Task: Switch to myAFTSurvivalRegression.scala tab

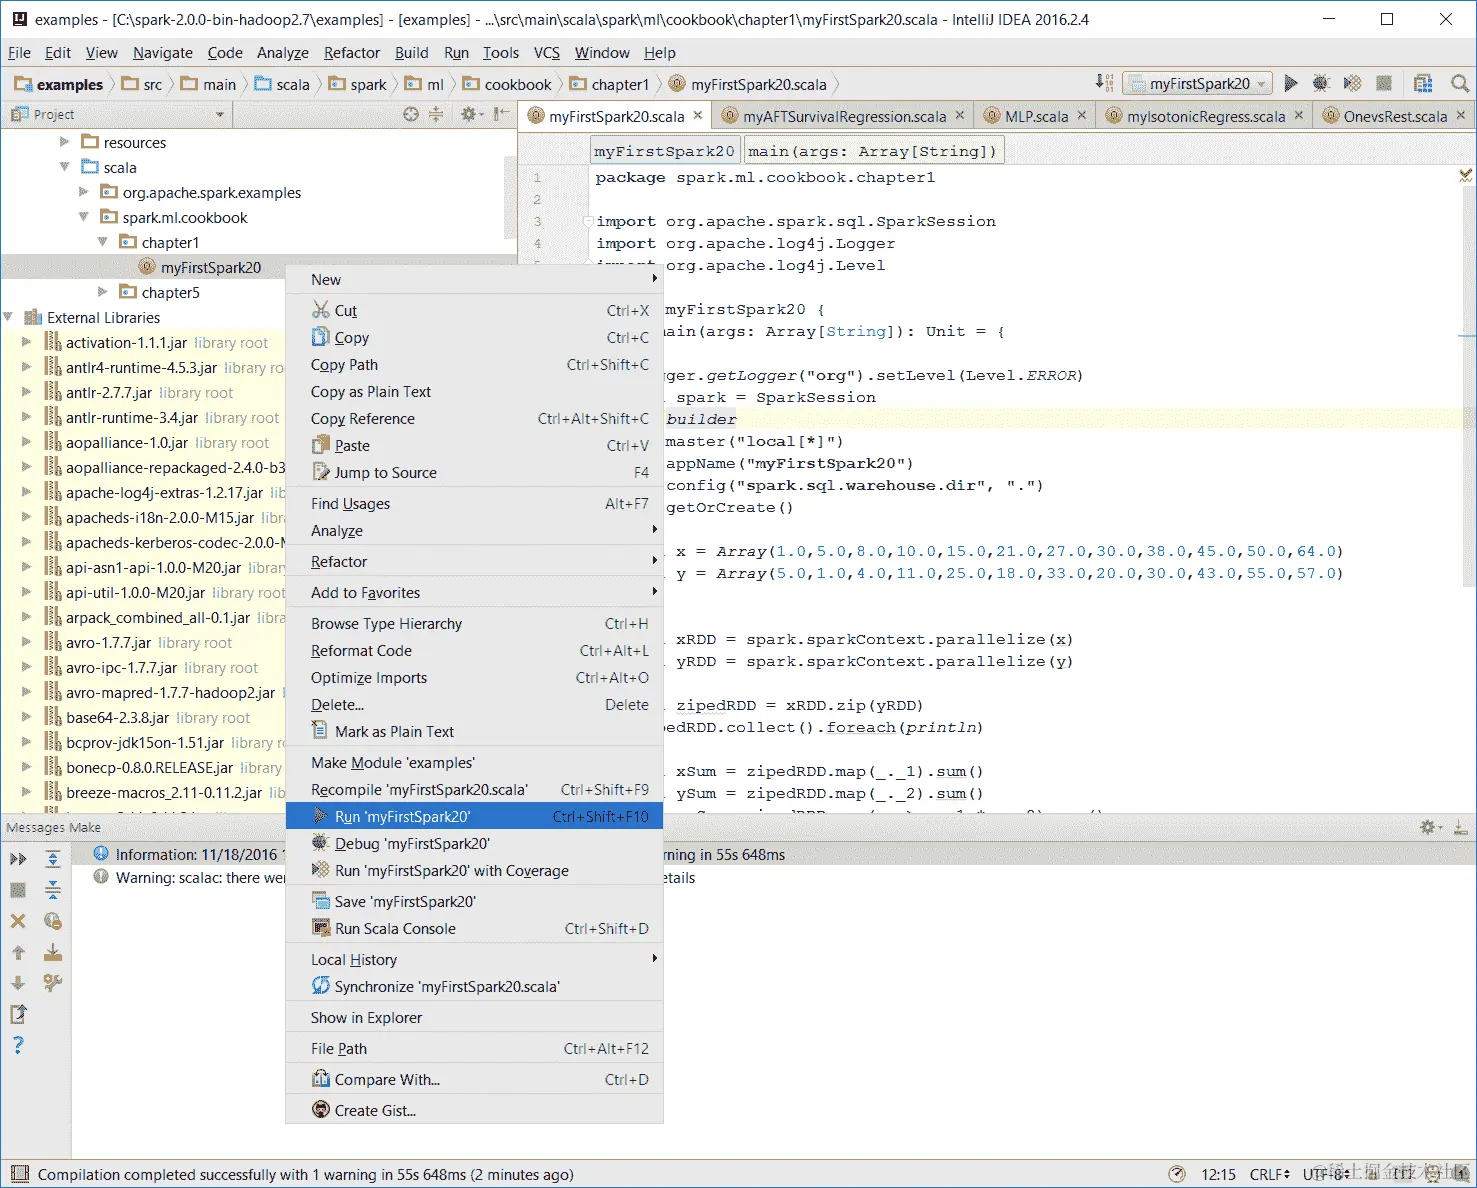Action: 843,116
